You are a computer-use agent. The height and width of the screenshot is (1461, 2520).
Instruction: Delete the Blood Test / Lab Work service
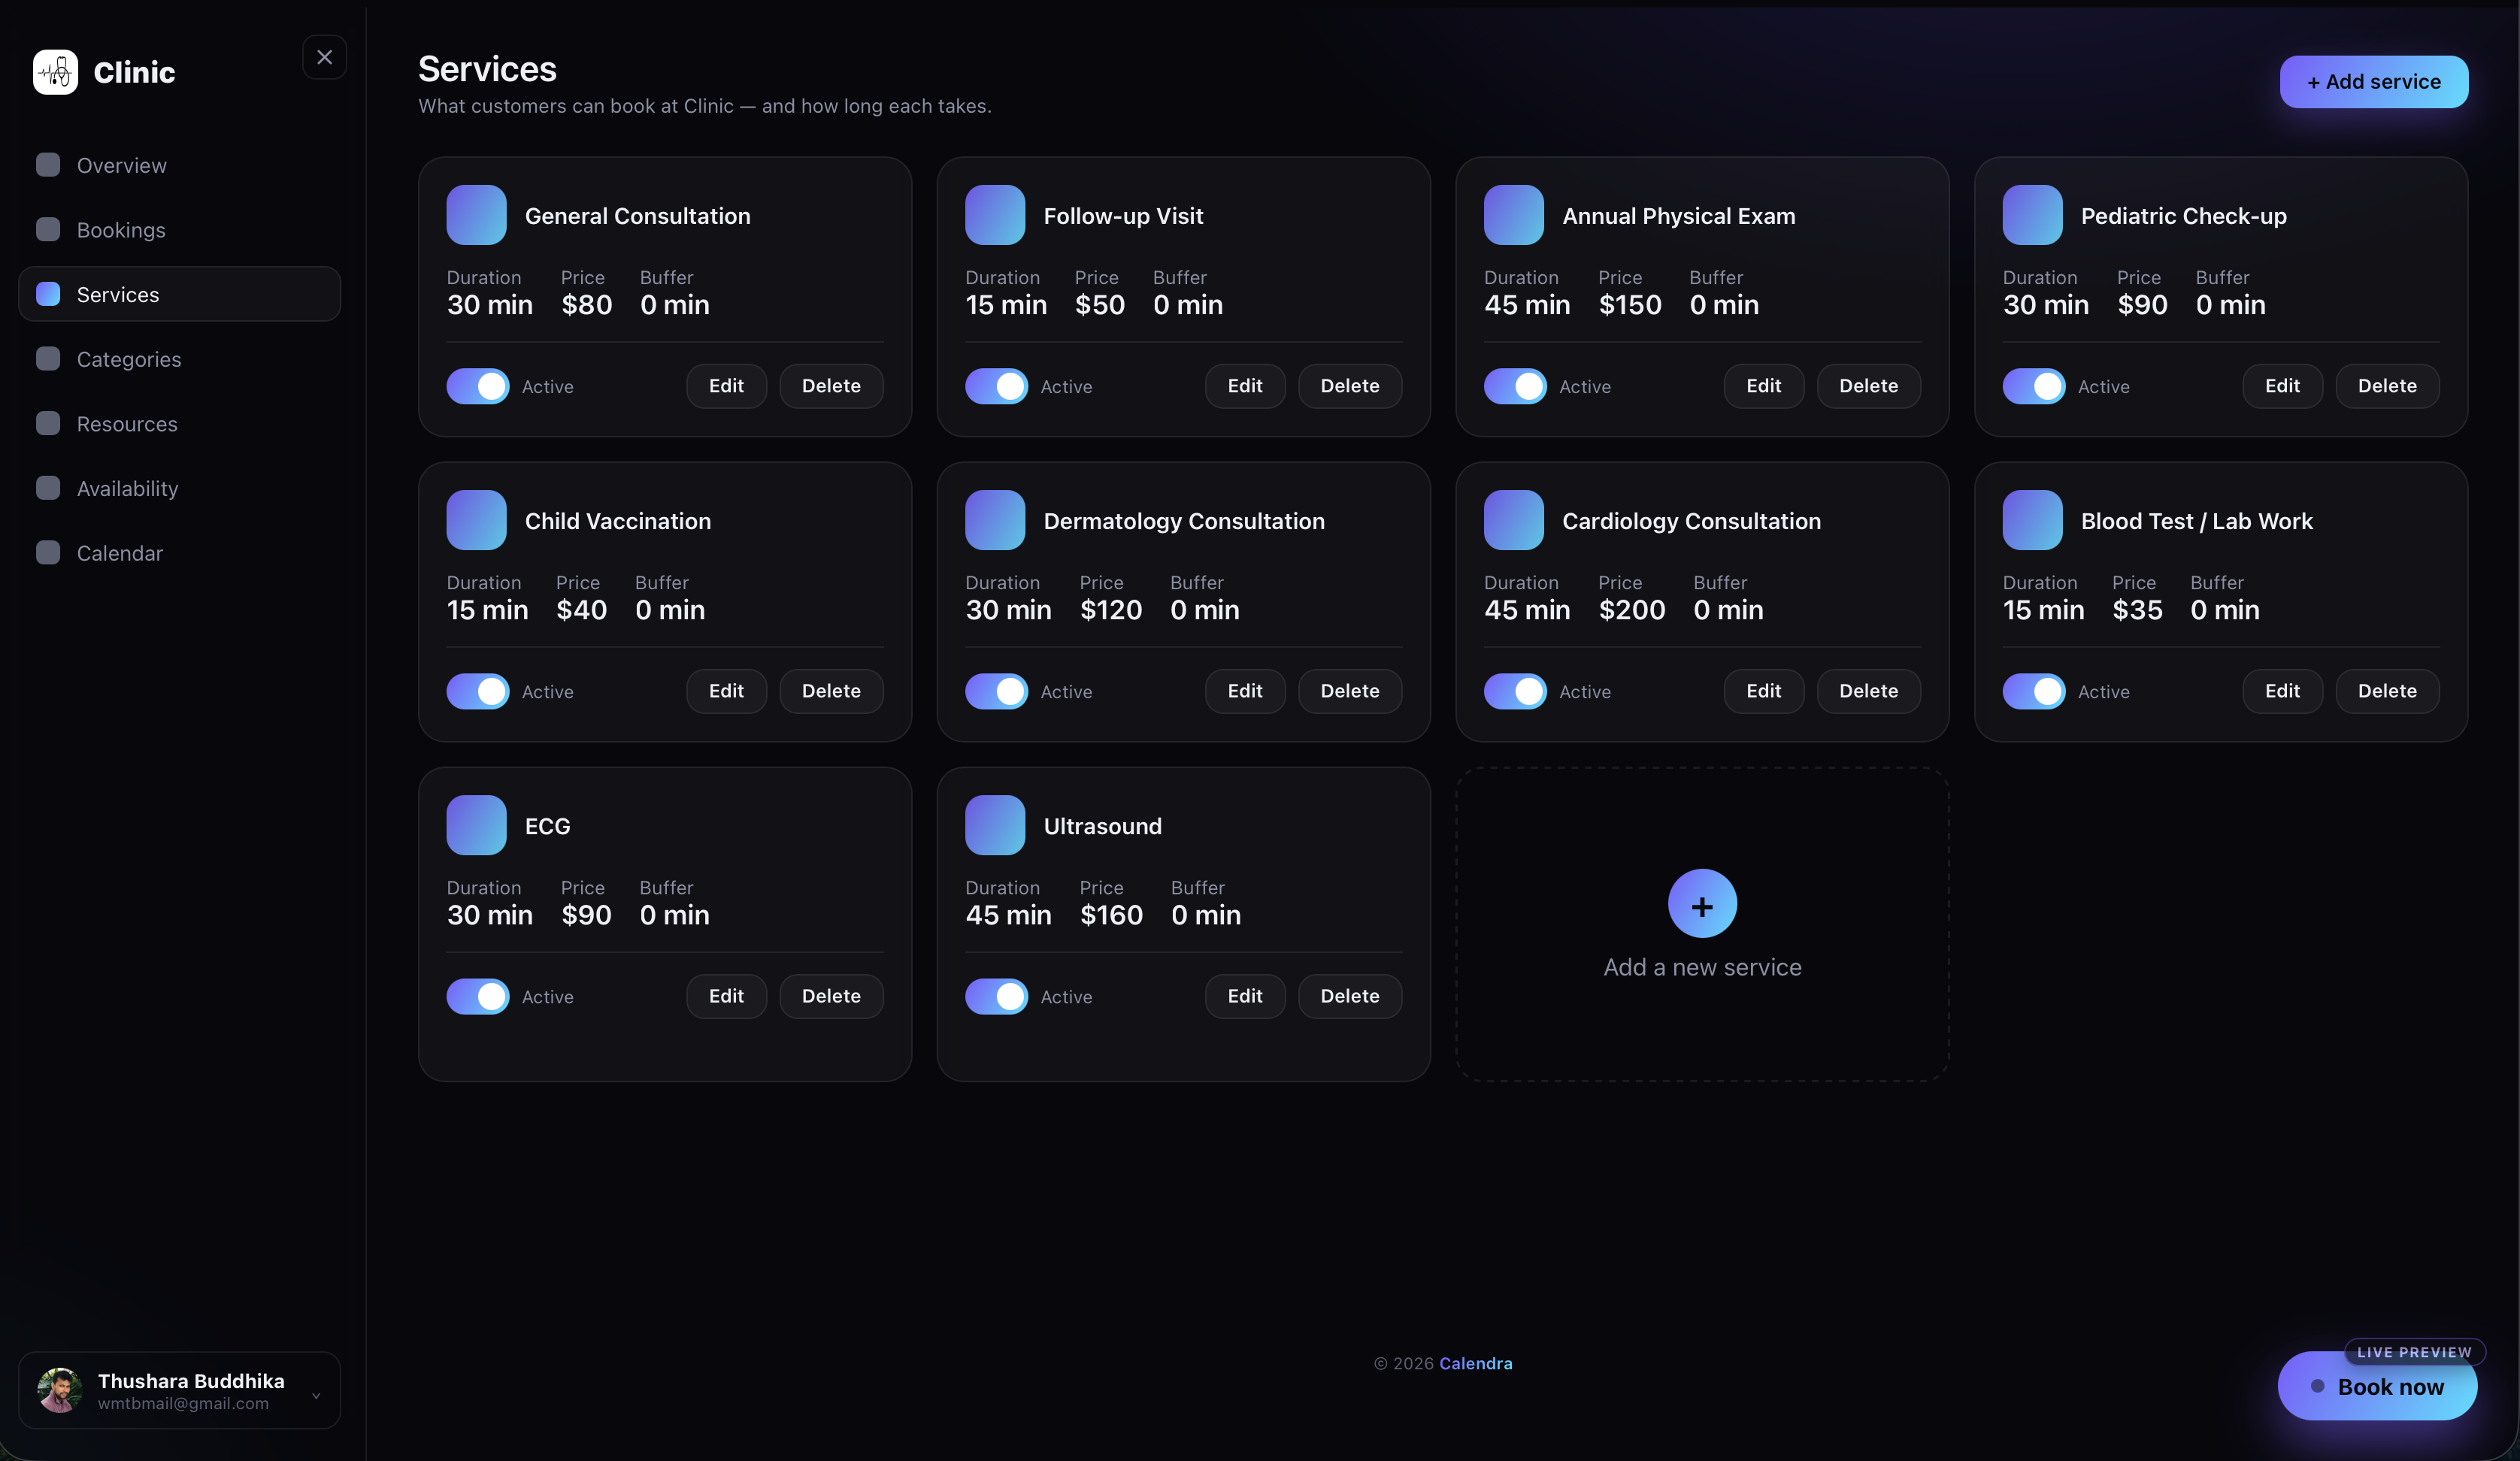[x=2387, y=691]
